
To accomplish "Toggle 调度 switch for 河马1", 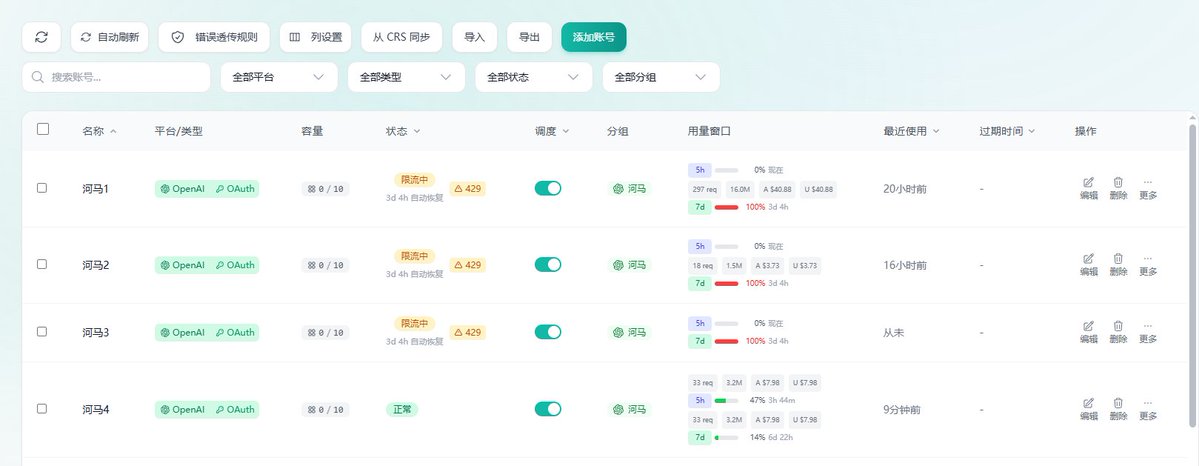I will [548, 188].
